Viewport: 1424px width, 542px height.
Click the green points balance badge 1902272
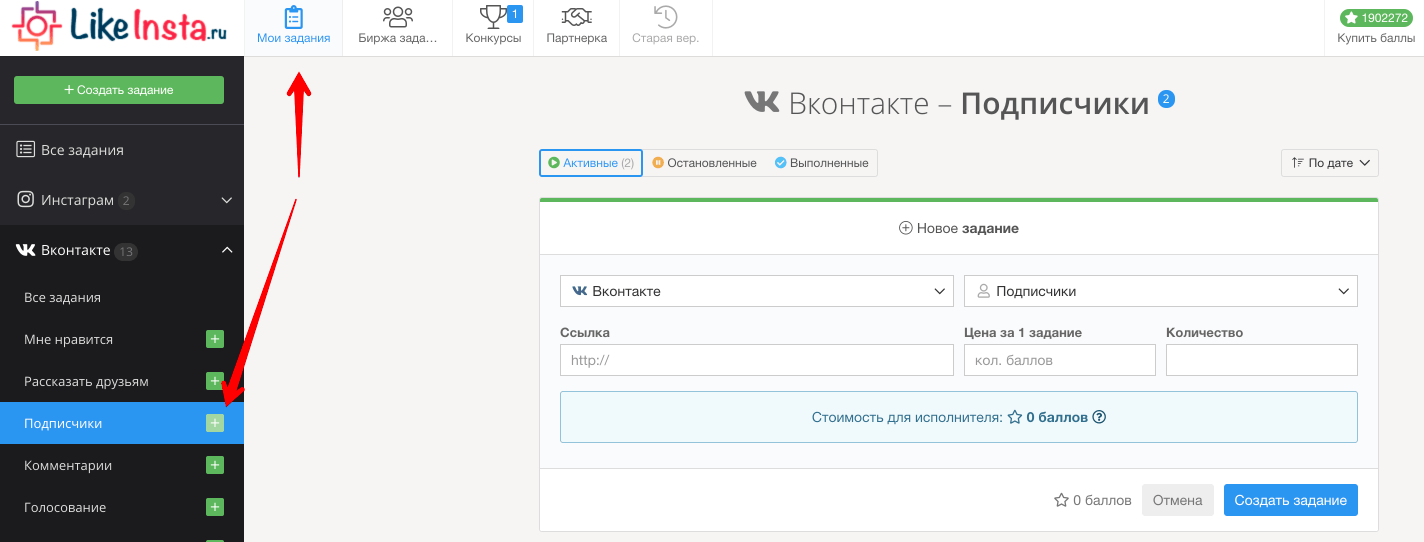[x=1376, y=18]
